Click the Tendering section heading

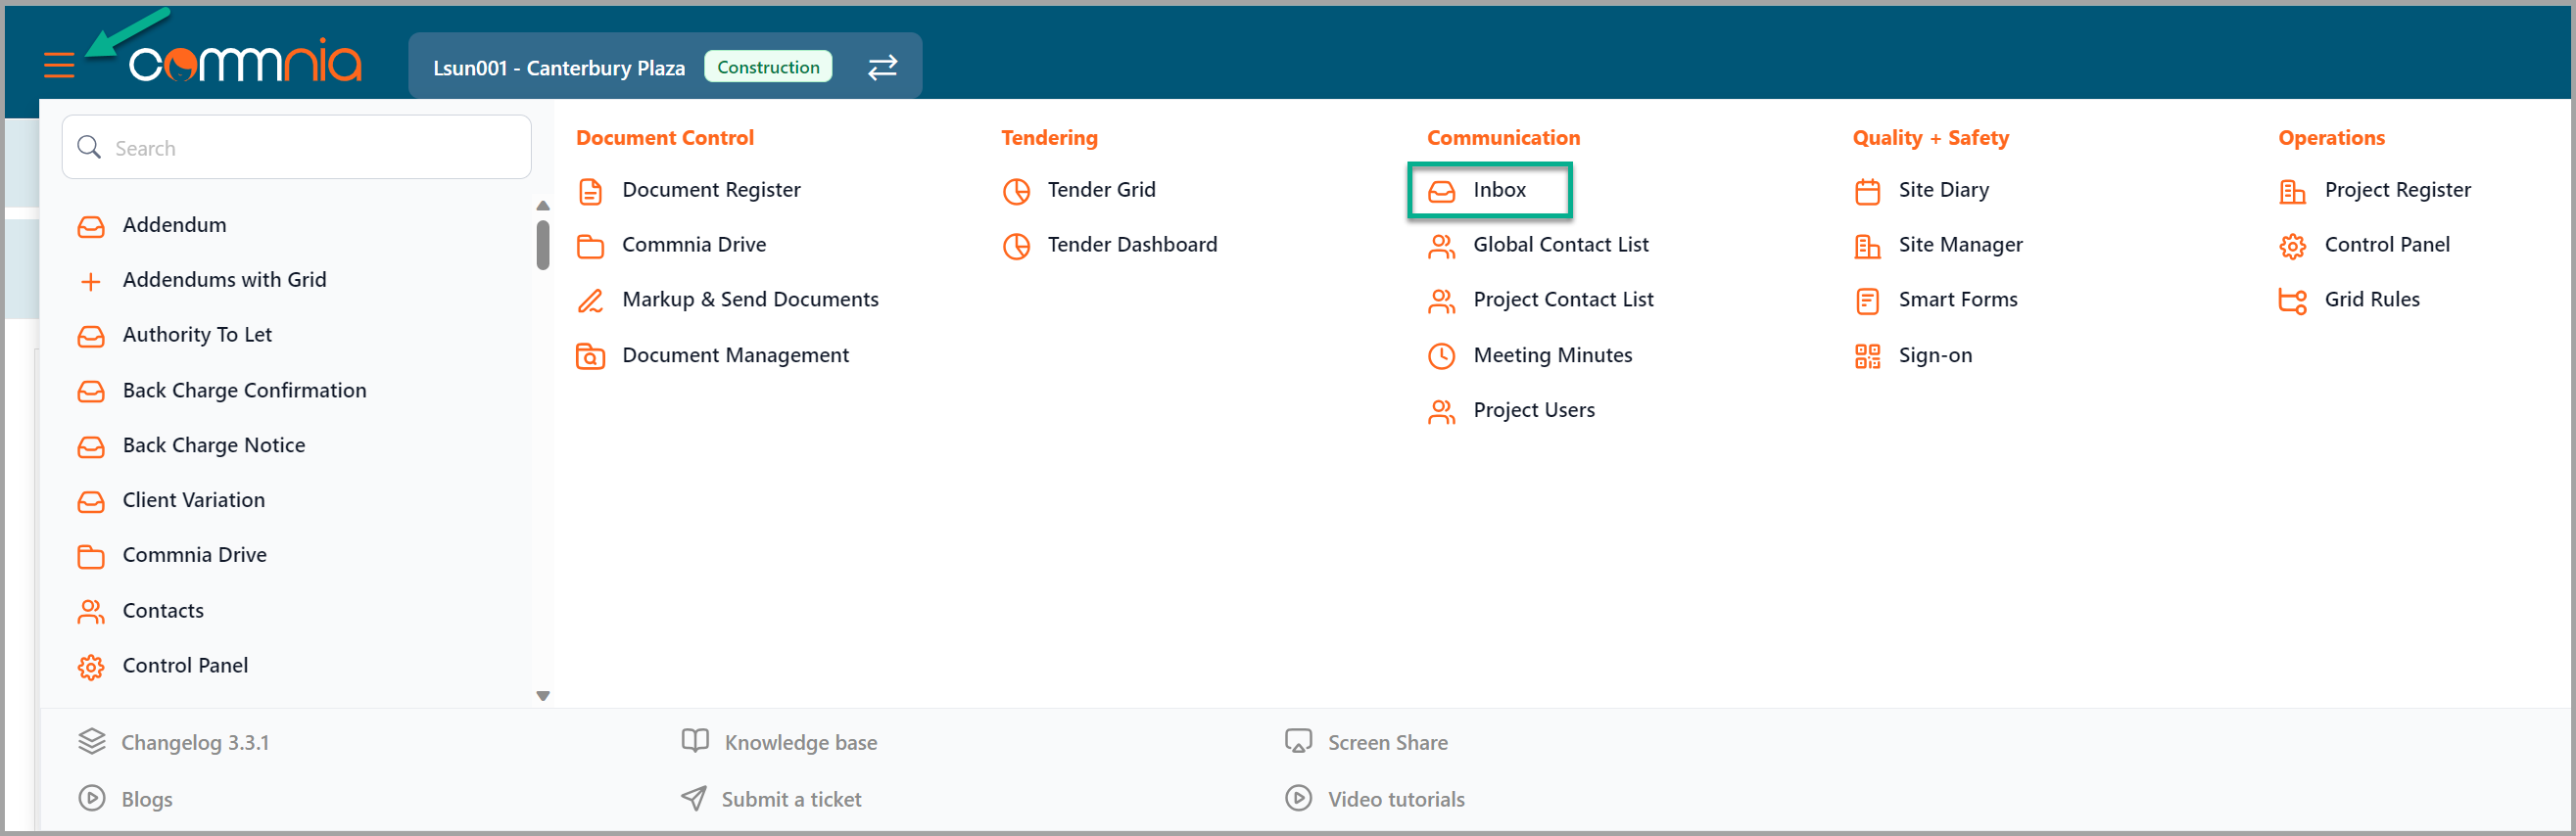[1049, 138]
